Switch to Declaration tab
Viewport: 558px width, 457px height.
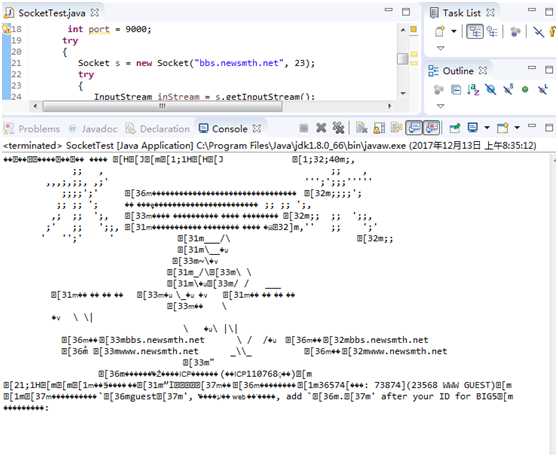[x=157, y=129]
